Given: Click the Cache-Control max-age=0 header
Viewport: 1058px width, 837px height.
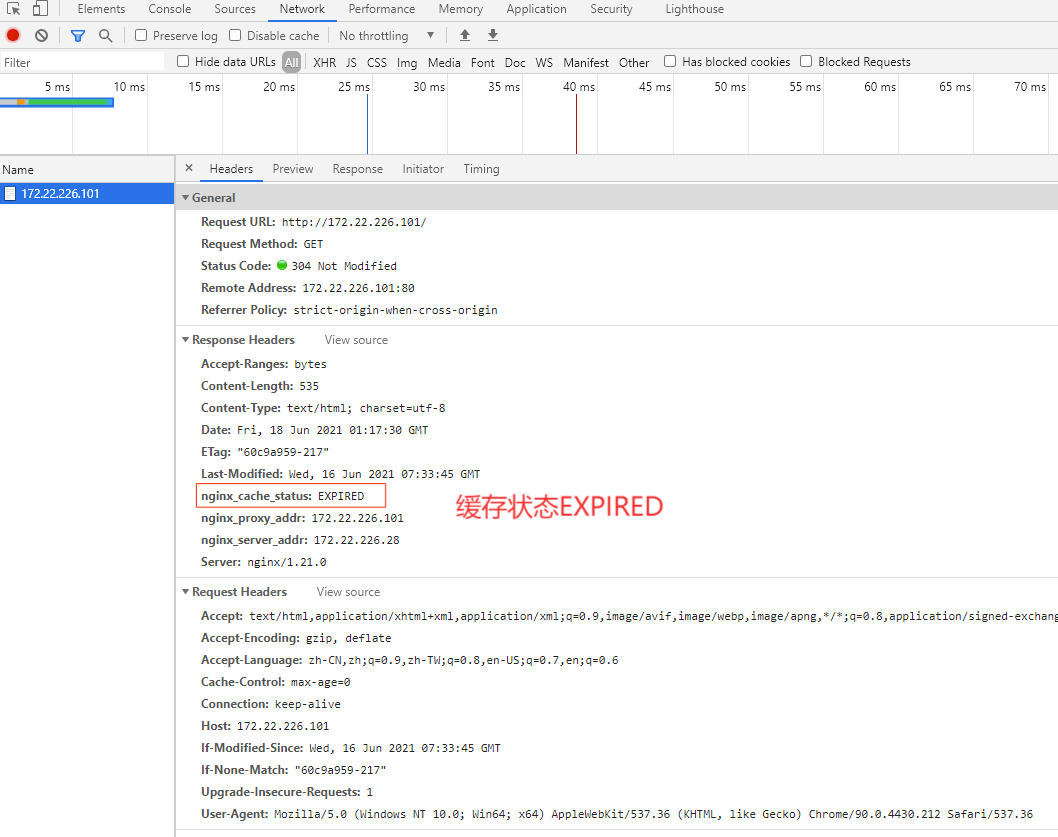Looking at the screenshot, I should point(276,682).
